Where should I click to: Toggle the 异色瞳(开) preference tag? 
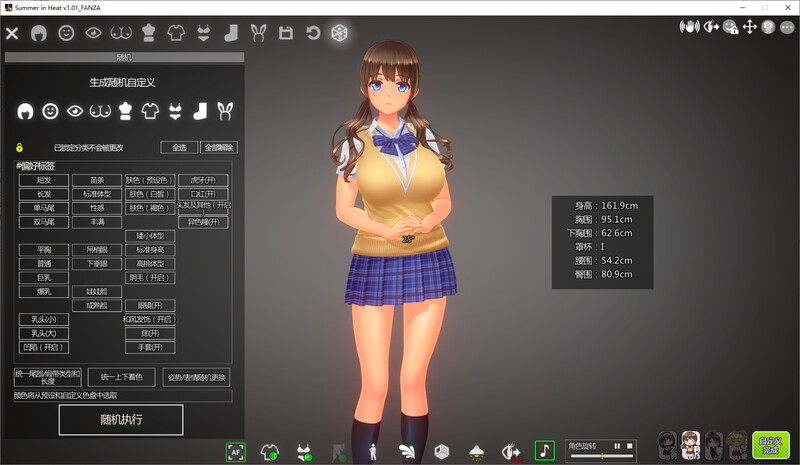point(203,222)
